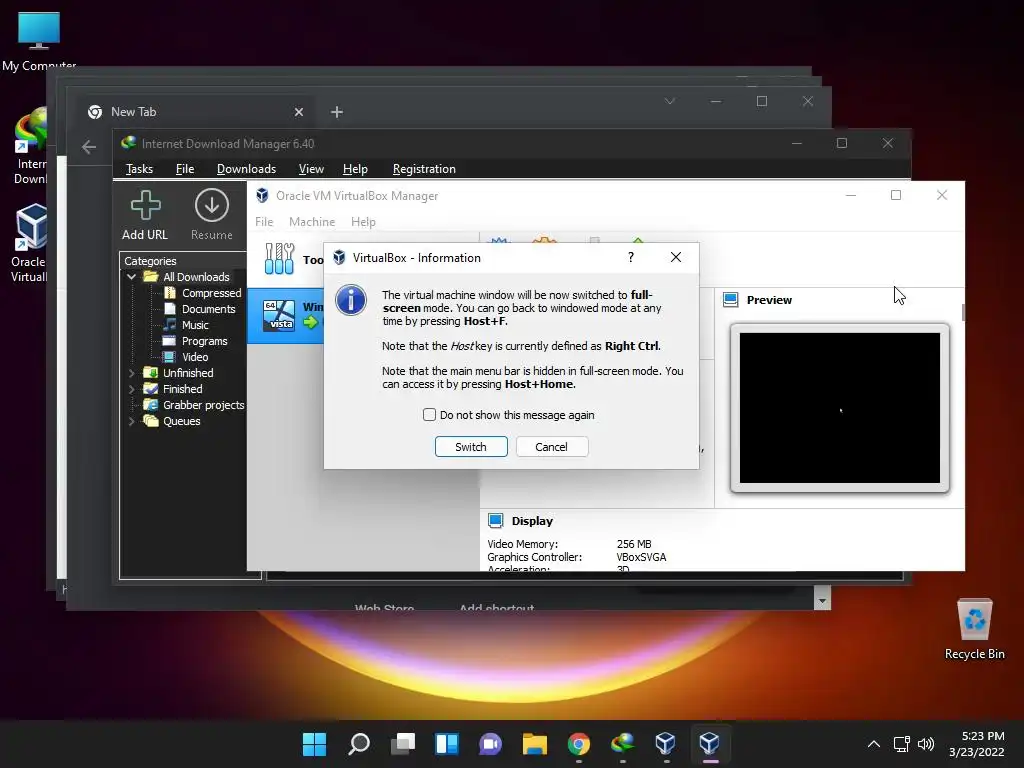The image size is (1024, 768).
Task: Expand the Finished category
Action: [x=131, y=389]
